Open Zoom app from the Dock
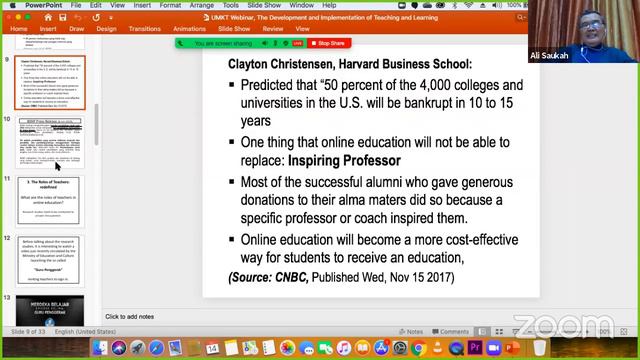The image size is (640, 360). pos(493,348)
